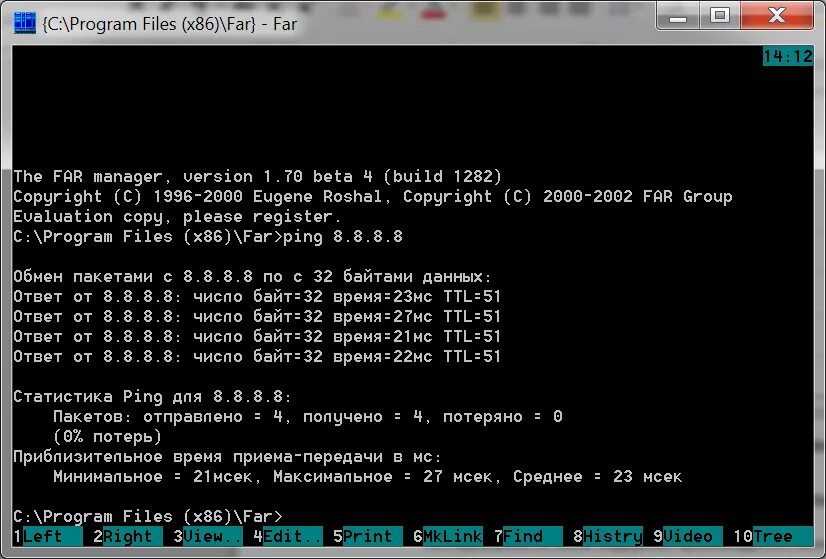Click the bottom command prompt line
The height and width of the screenshot is (559, 826).
click(148, 516)
